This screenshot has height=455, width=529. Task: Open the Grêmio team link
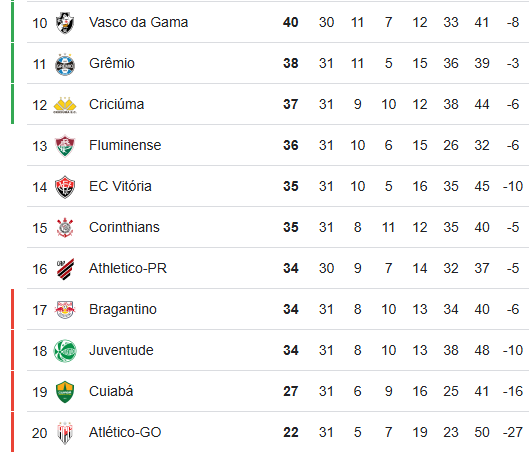click(112, 63)
